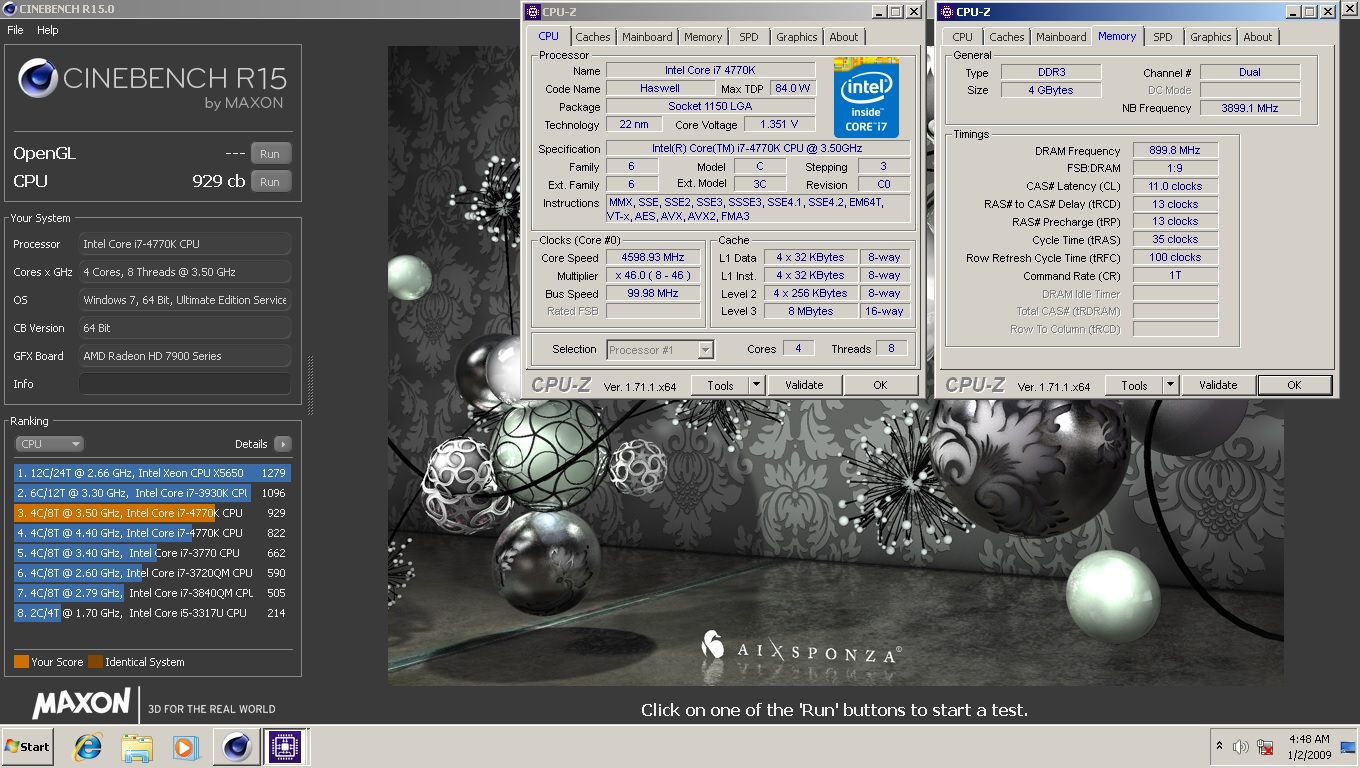This screenshot has height=768, width=1360.
Task: Click OK in right CPU-Z window
Action: 1294,385
